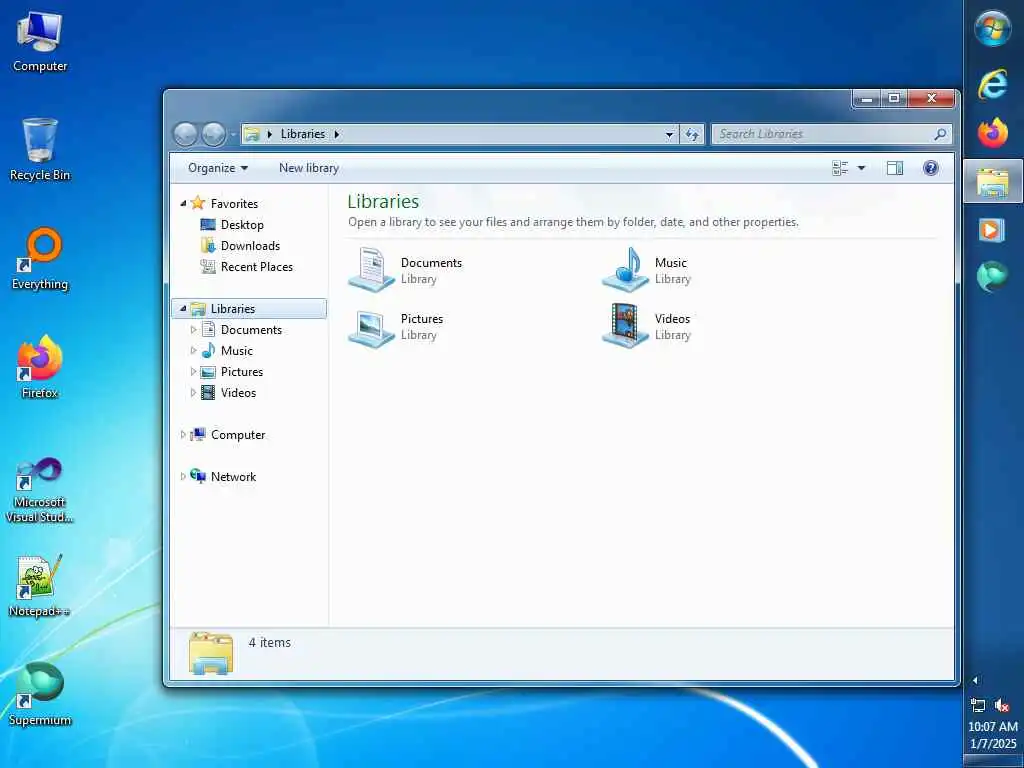The height and width of the screenshot is (768, 1024).
Task: Select Desktop under Favorites
Action: (242, 225)
